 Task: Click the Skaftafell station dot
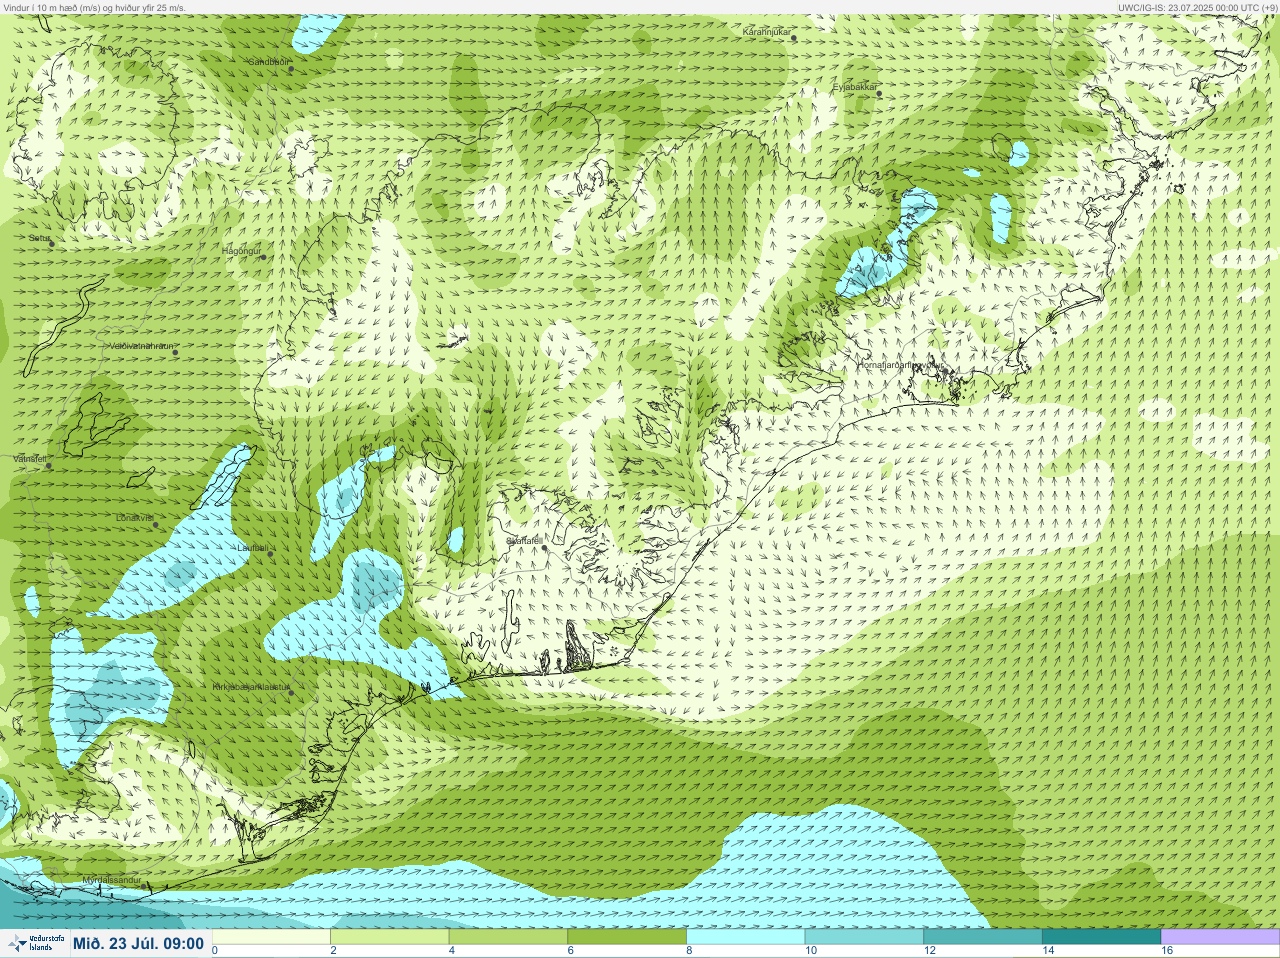(x=544, y=547)
